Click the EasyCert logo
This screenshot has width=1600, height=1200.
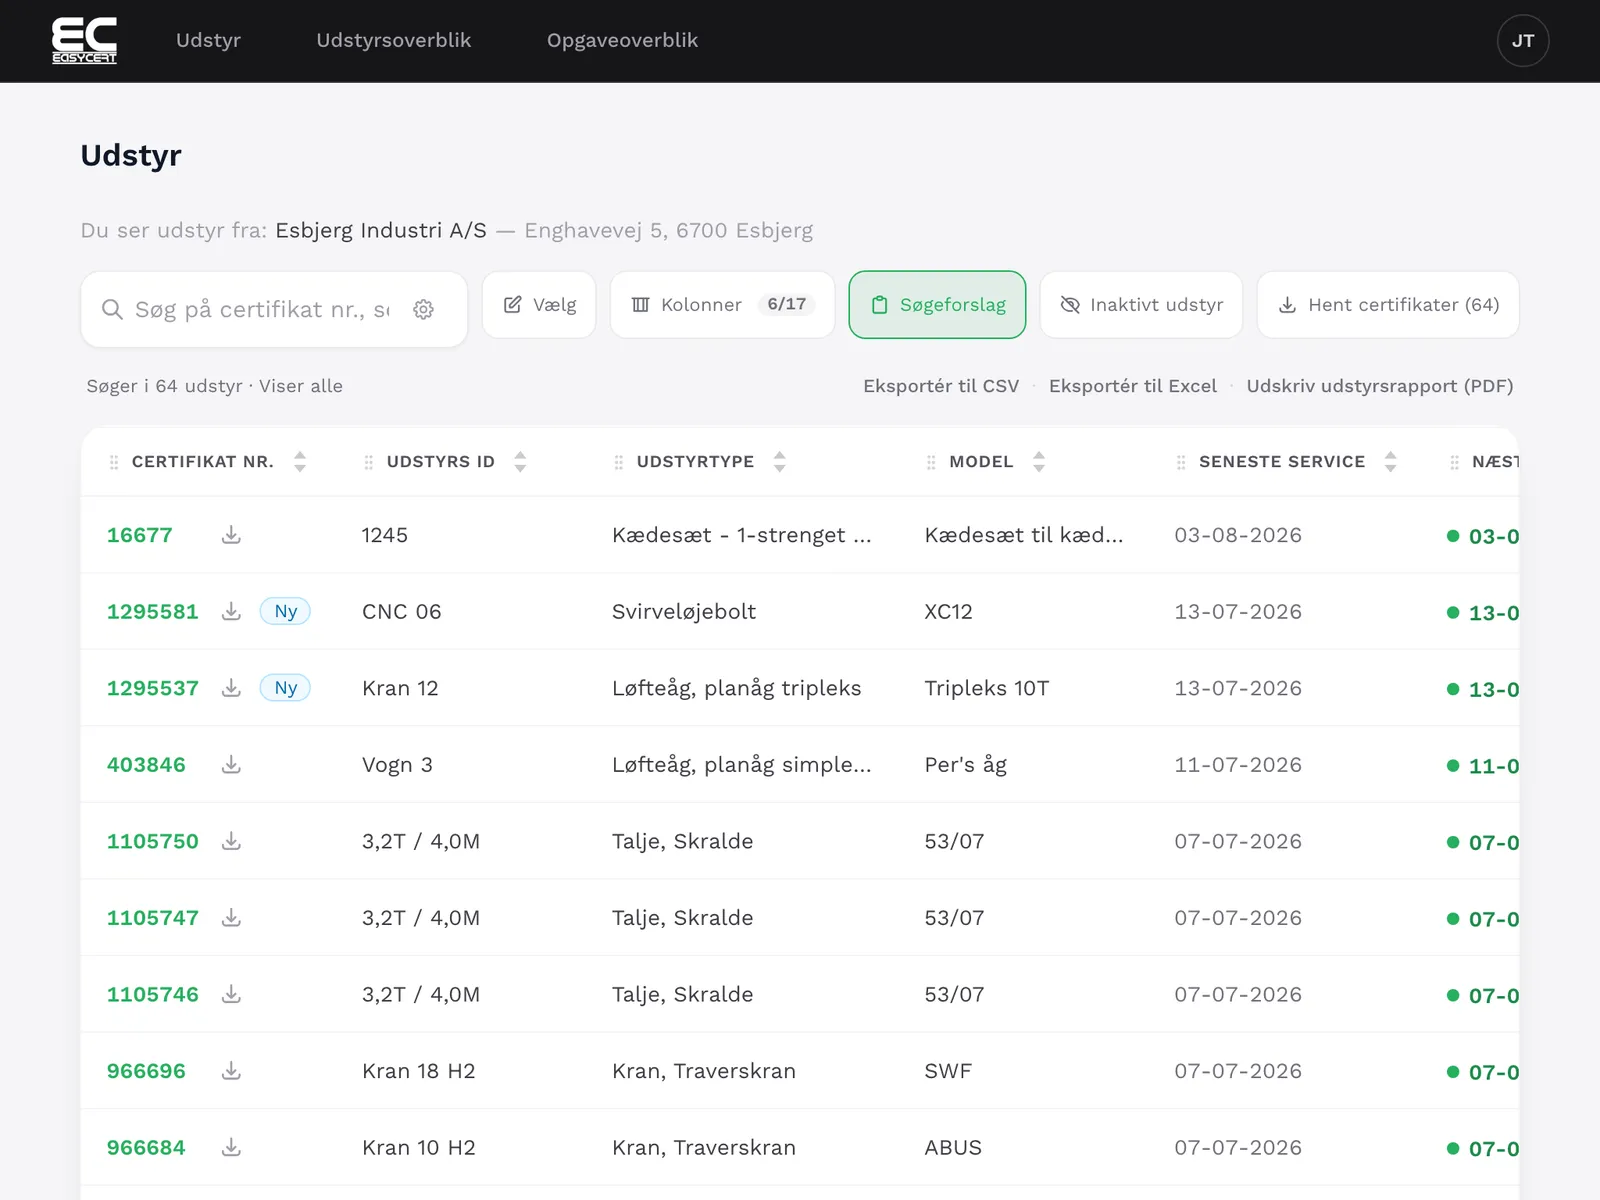tap(84, 40)
